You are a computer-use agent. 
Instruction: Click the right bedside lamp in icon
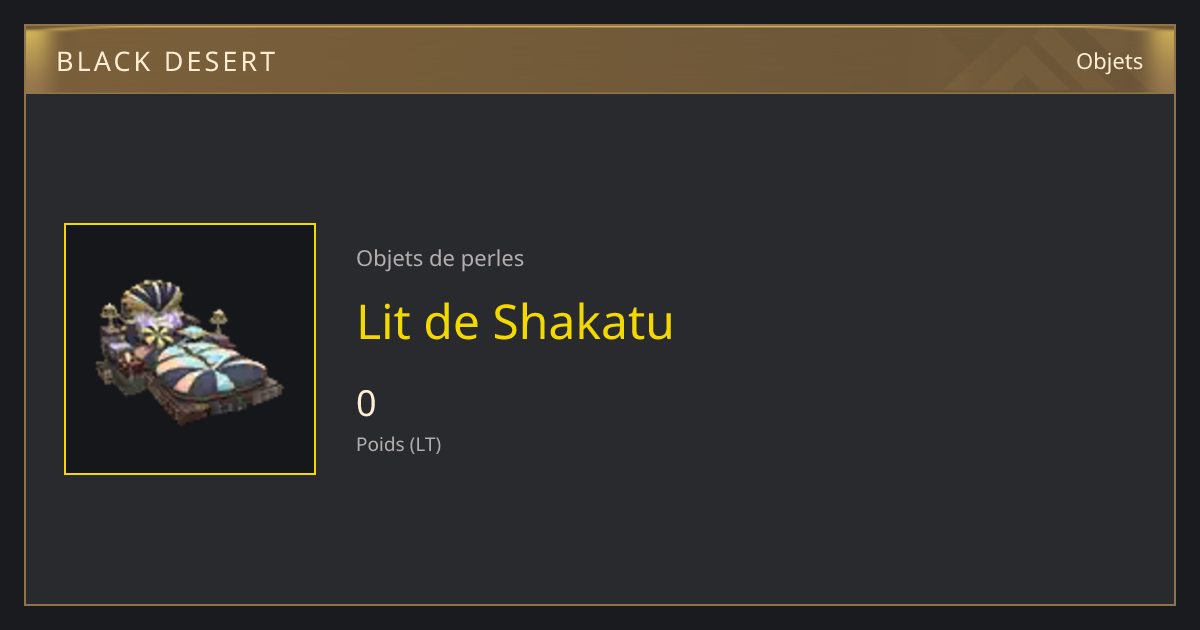(219, 322)
